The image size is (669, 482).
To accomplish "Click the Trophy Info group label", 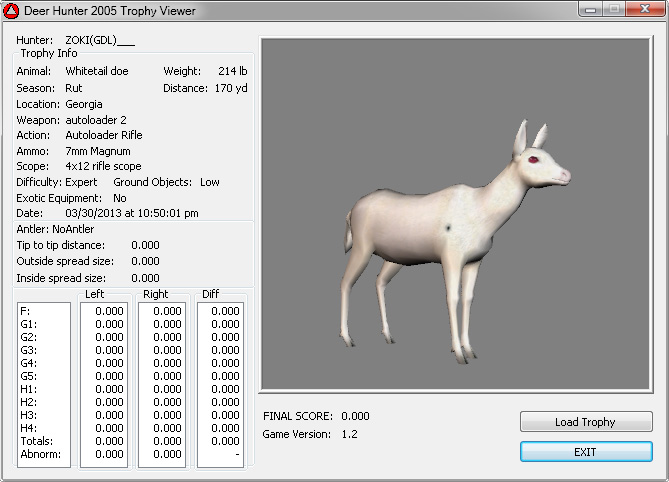I will point(49,53).
